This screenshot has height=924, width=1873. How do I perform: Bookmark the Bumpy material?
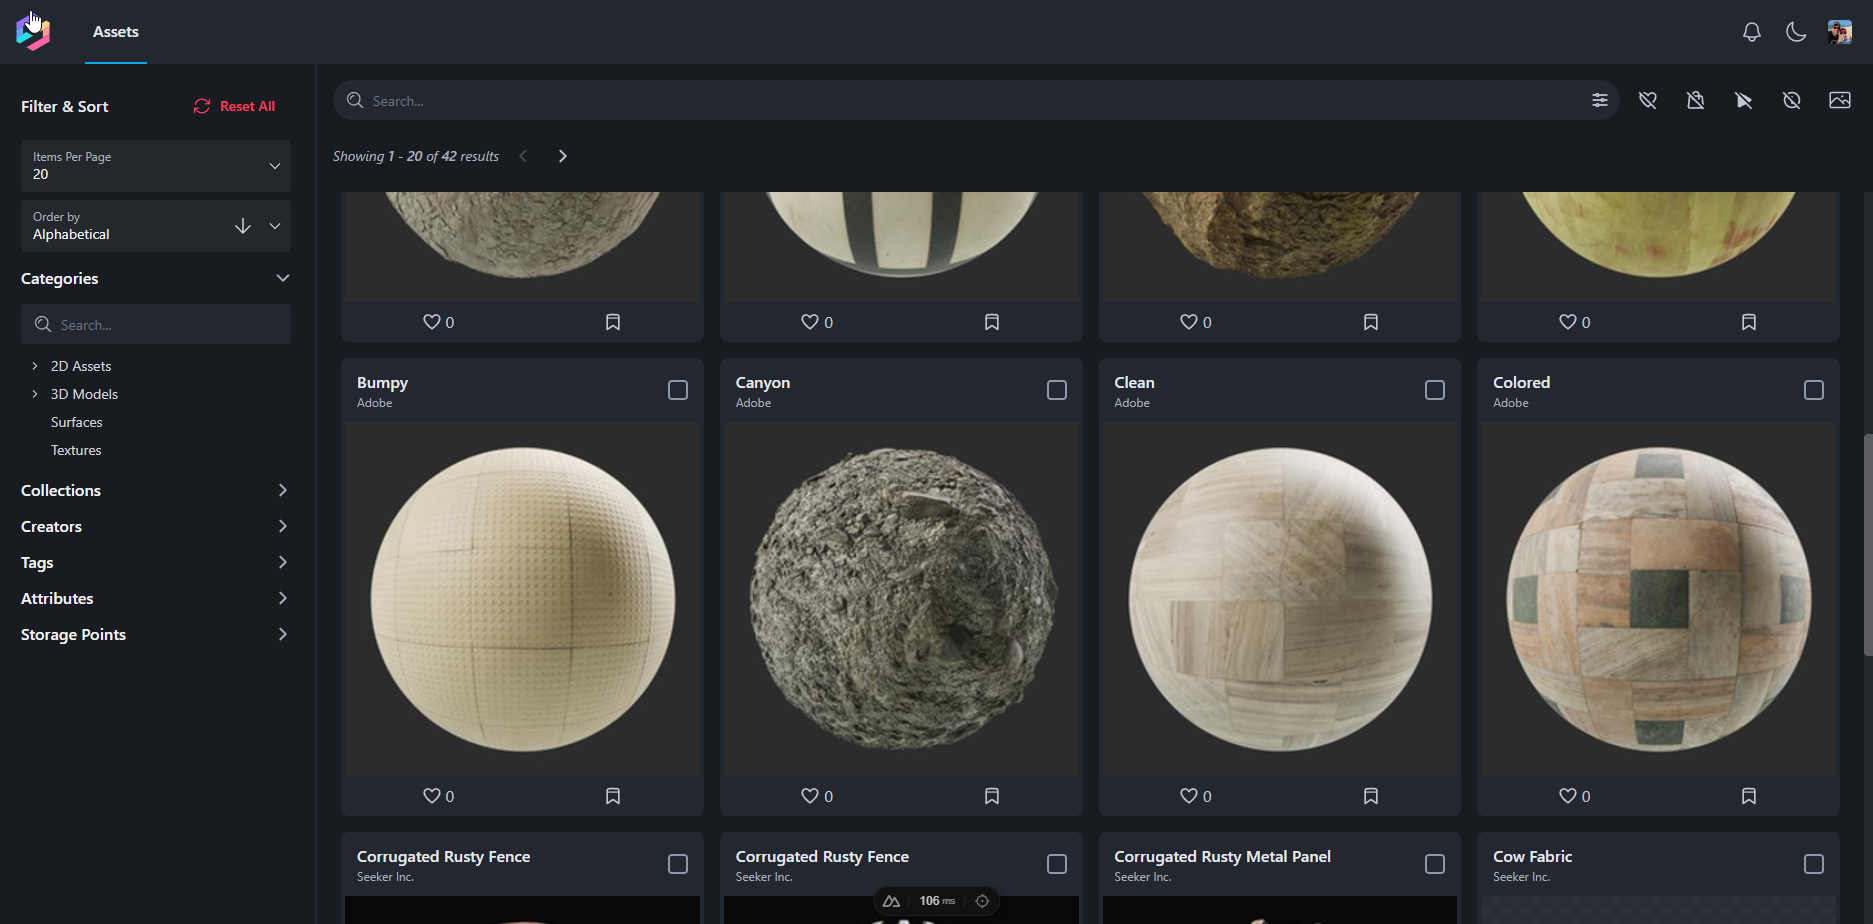[x=613, y=796]
